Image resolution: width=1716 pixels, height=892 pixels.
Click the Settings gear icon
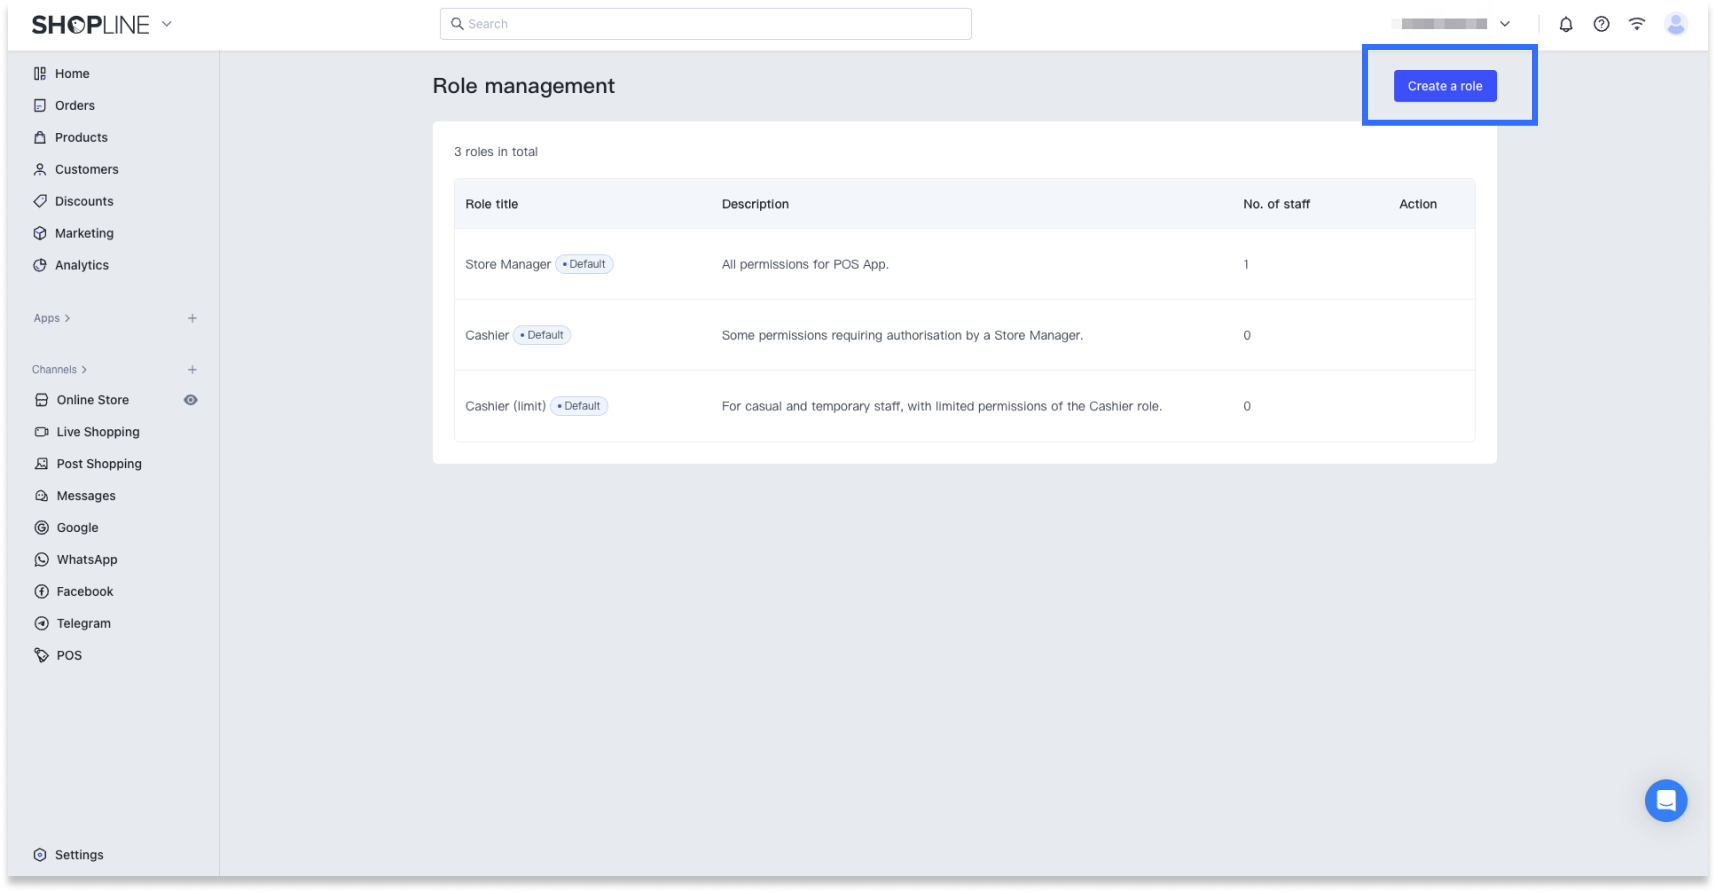40,855
